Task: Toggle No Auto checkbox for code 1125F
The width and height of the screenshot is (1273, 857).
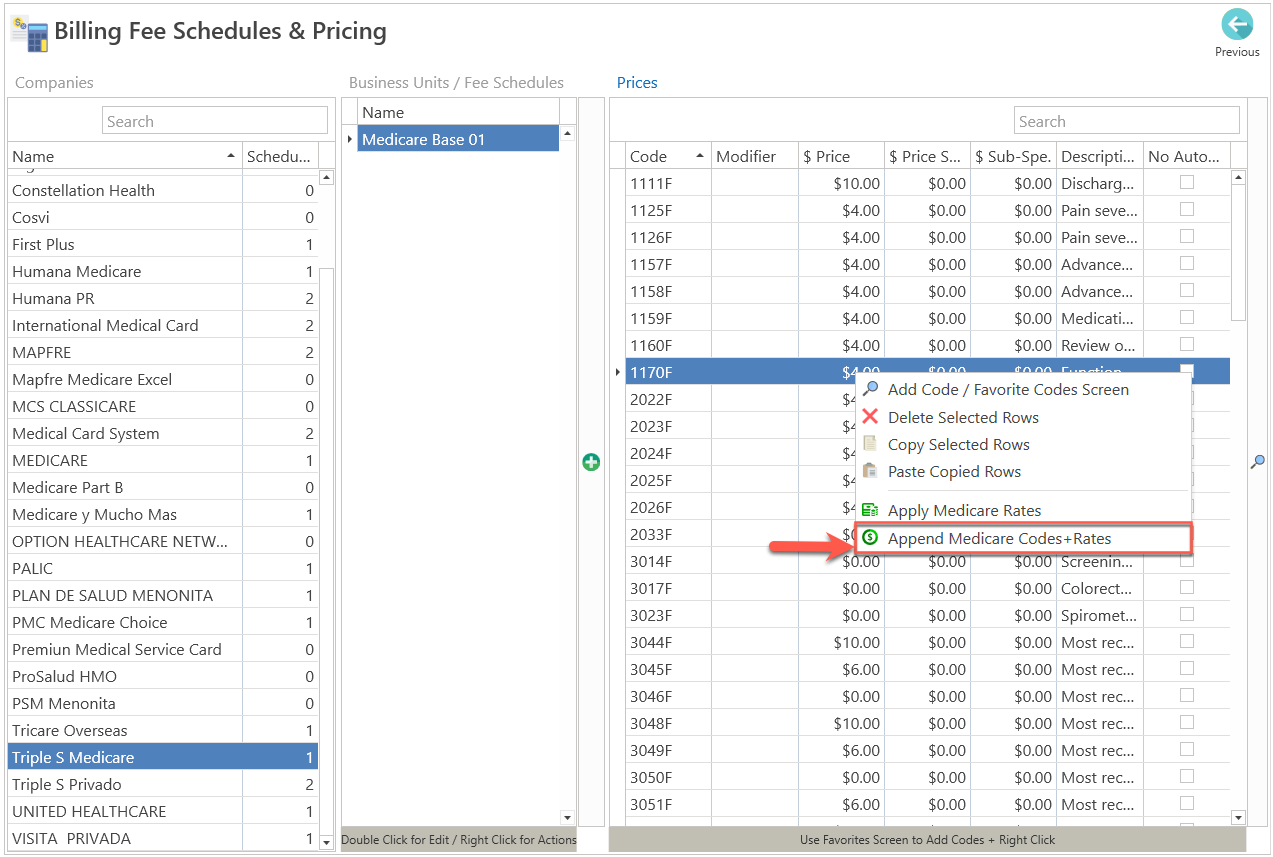Action: (1187, 210)
